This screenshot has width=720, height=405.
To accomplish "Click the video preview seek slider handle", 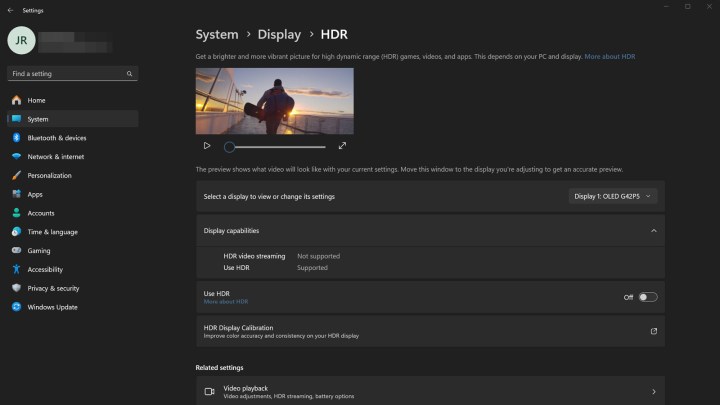I will (229, 147).
